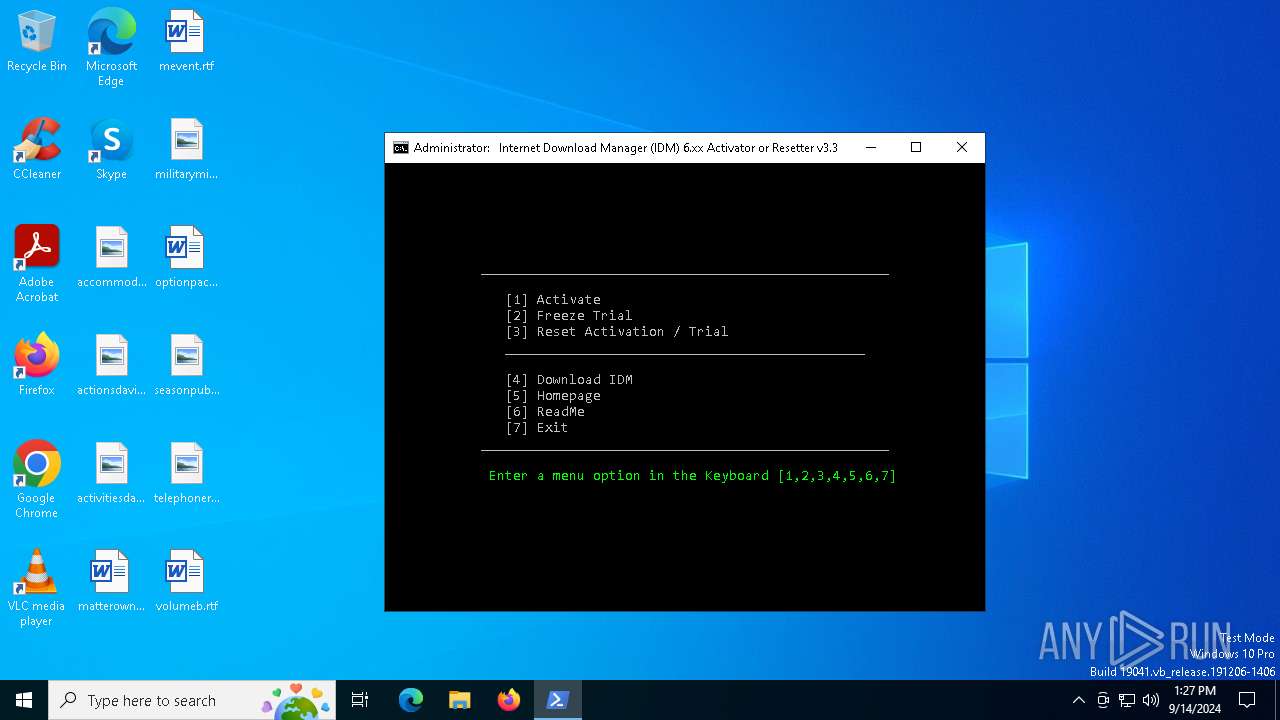
Task: Click the '[1] Activate' menu line
Action: [553, 300]
